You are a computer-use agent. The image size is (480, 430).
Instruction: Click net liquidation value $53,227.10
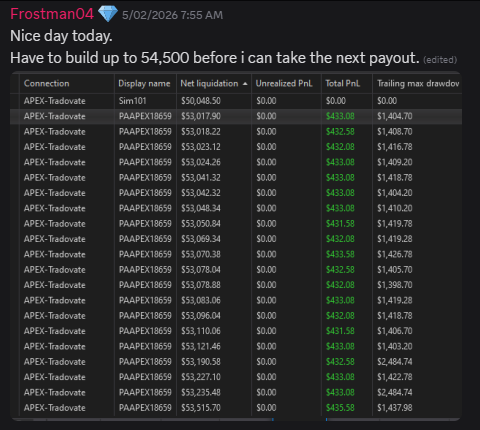click(201, 377)
